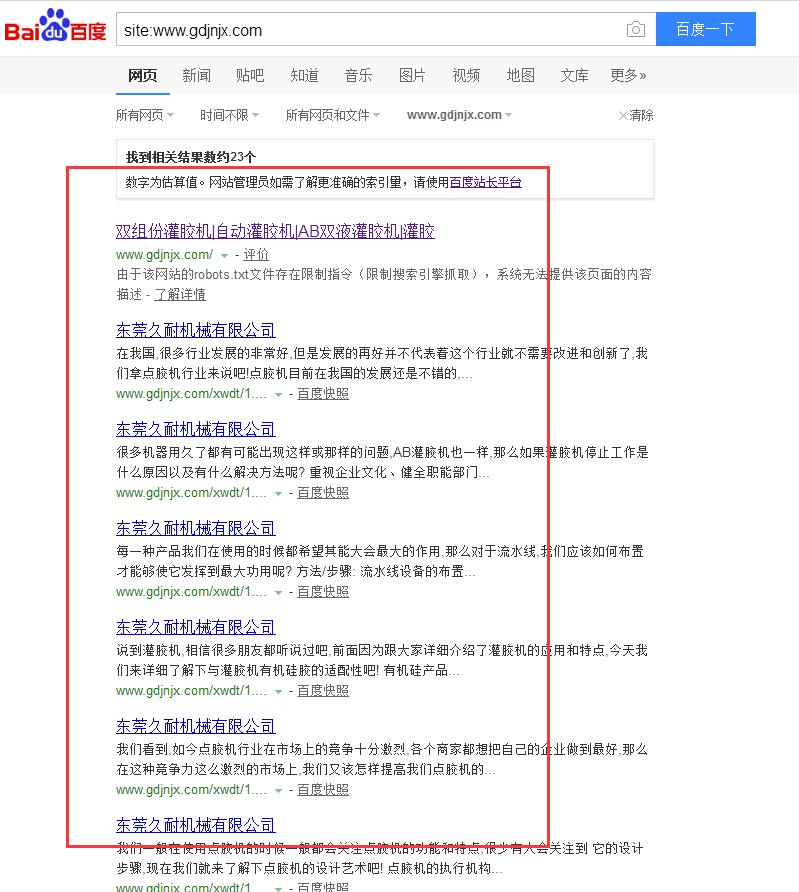Screen dimensions: 799x892
Task: Open the 更多» menu
Action: pos(628,75)
